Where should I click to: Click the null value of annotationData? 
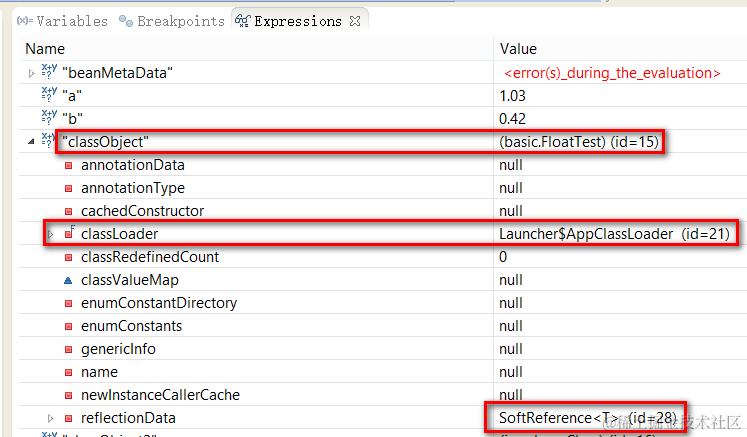coord(511,165)
